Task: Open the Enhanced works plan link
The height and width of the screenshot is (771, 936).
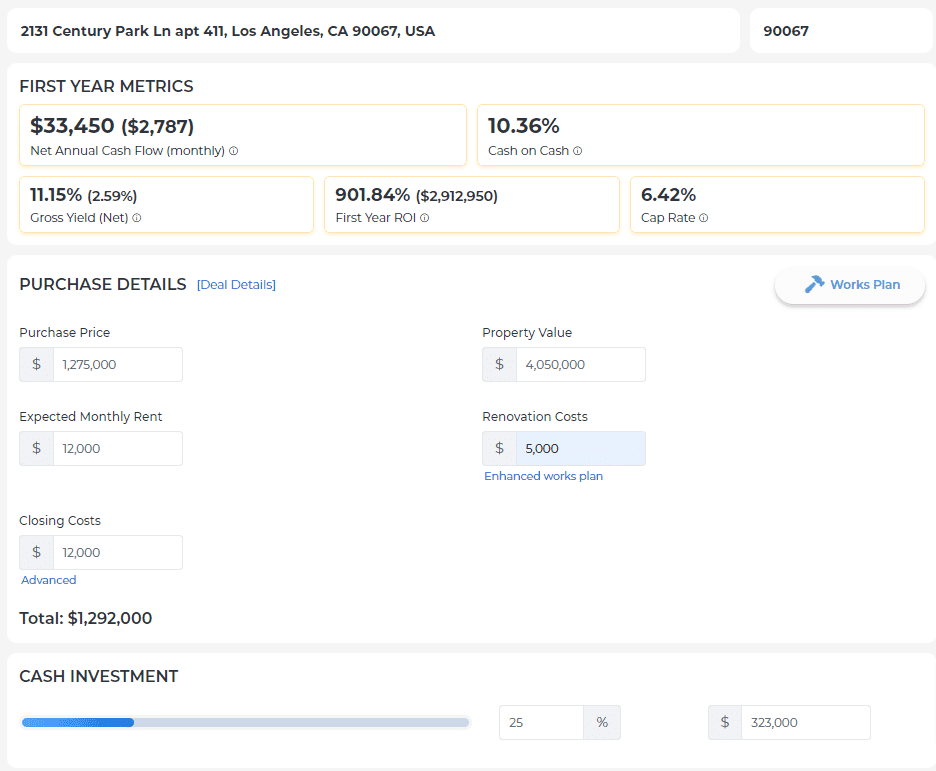Action: point(543,476)
